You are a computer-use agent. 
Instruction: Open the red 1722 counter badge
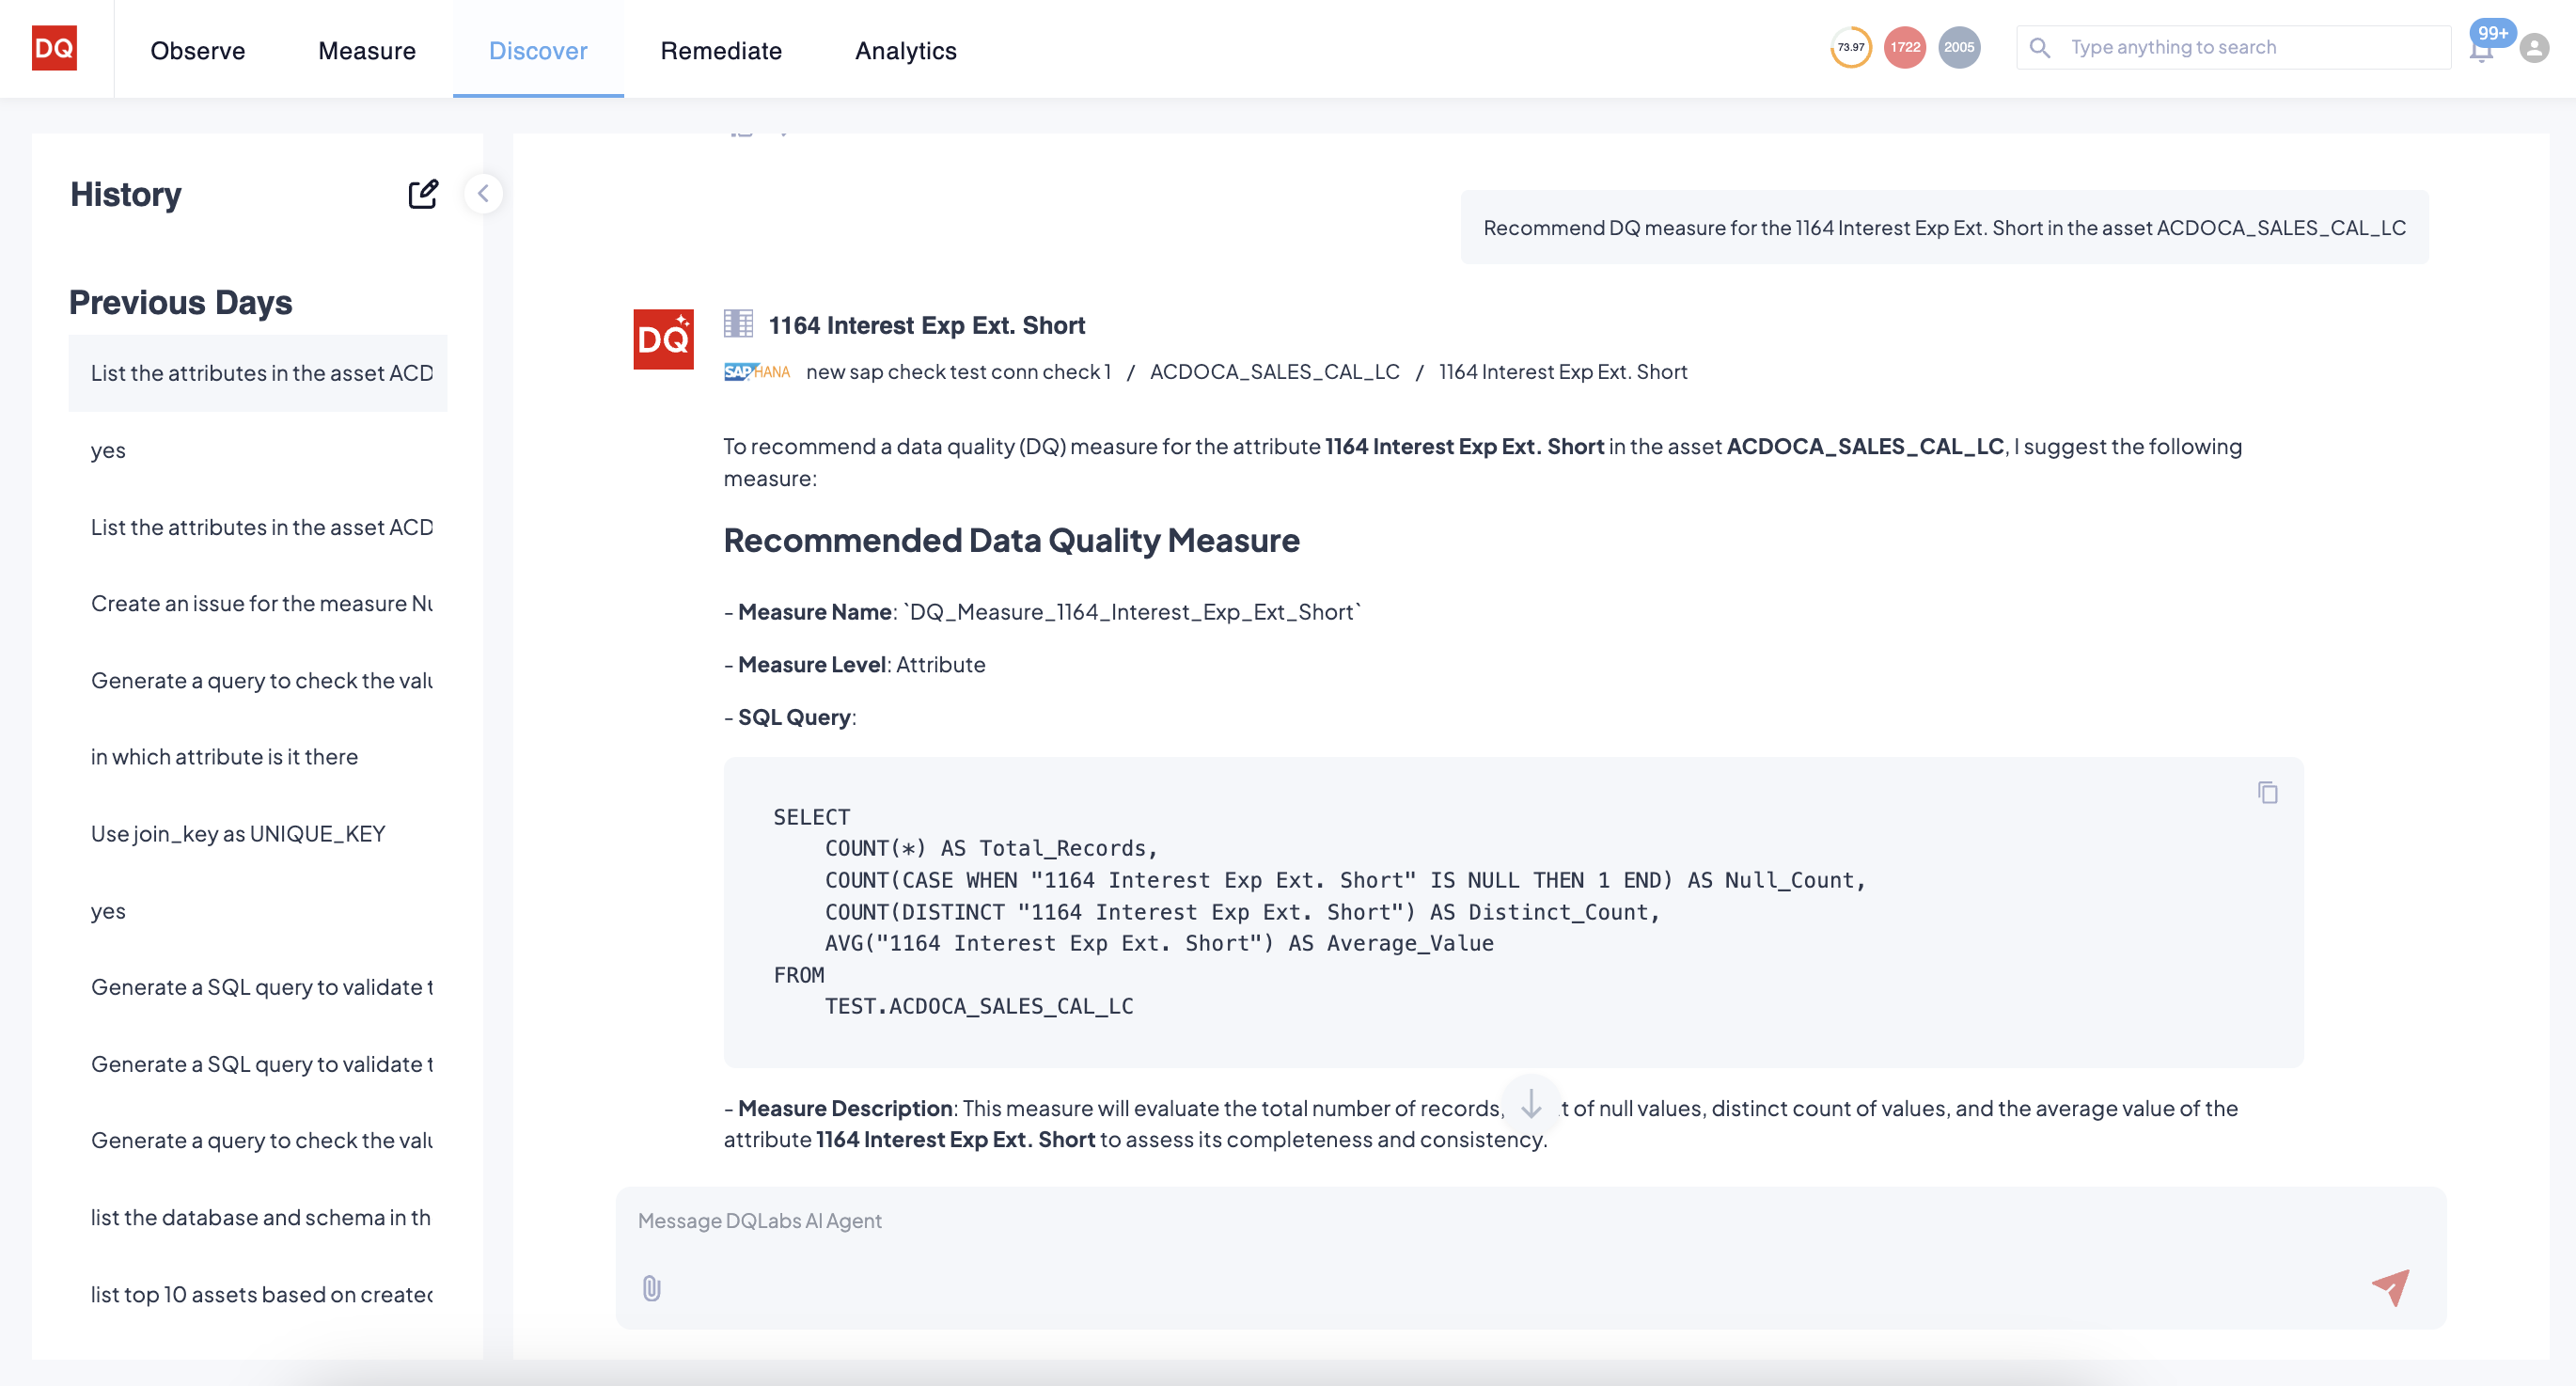tap(1903, 47)
